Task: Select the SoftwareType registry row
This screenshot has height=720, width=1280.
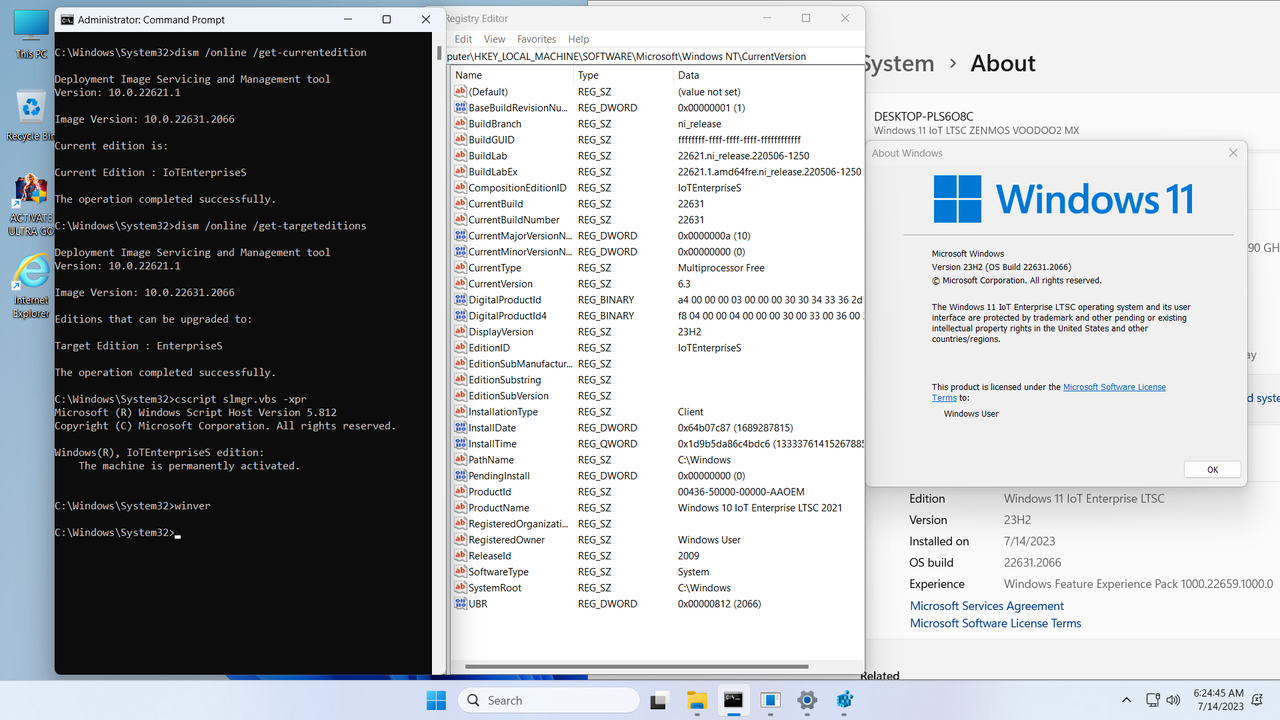Action: coord(658,572)
